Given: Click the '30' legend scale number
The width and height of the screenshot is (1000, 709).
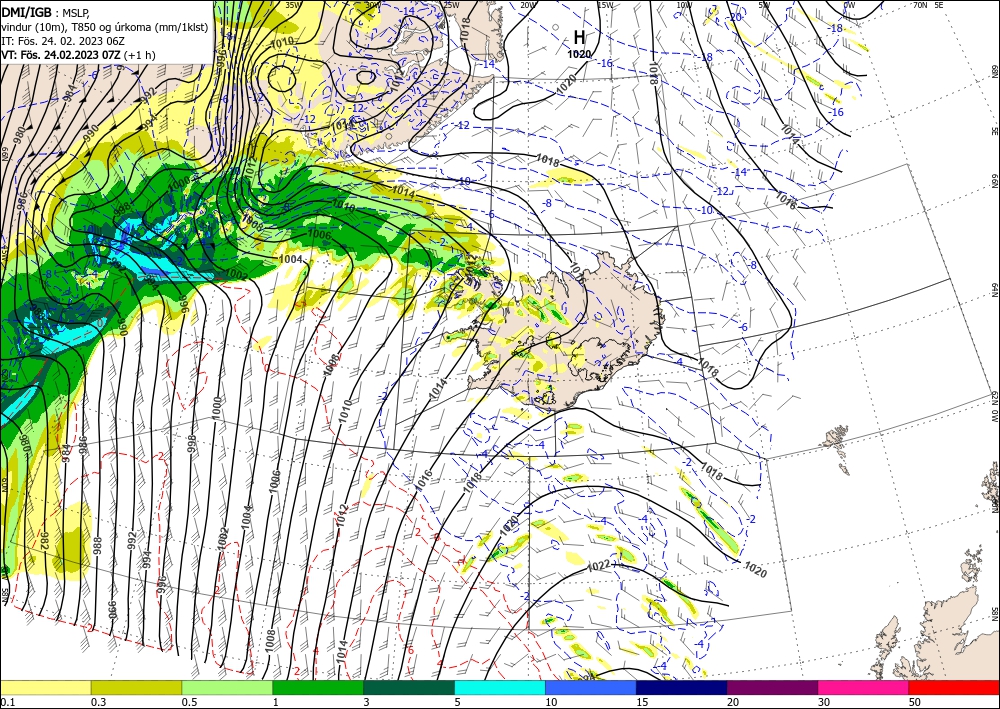Looking at the screenshot, I should pos(824,702).
